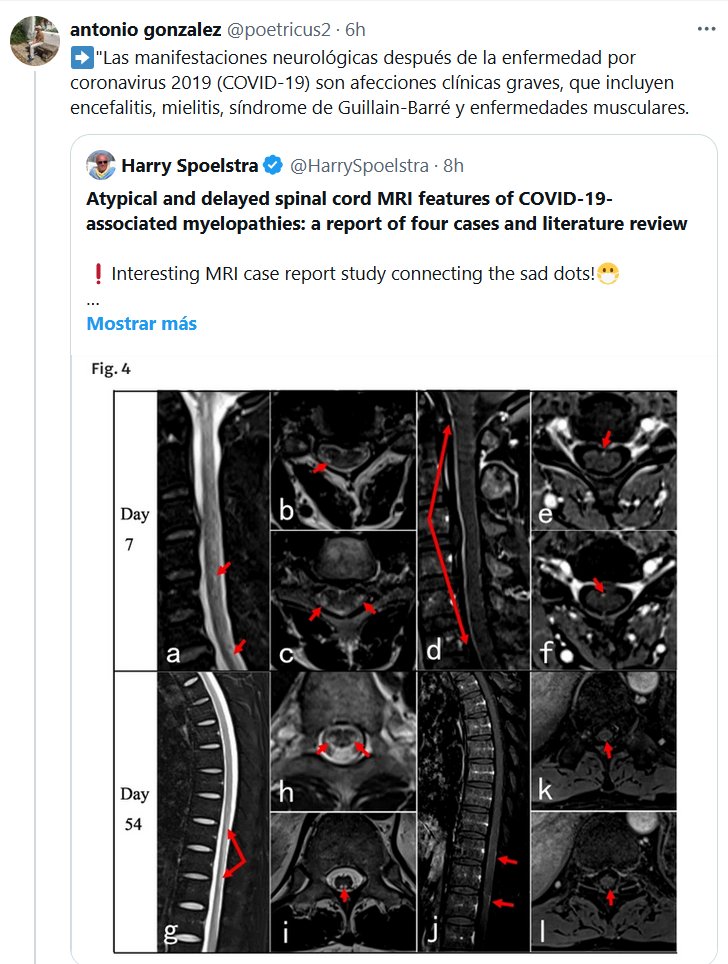Click the blue verified badge next to Harry Spoelstra
This screenshot has width=728, height=964.
(x=272, y=165)
